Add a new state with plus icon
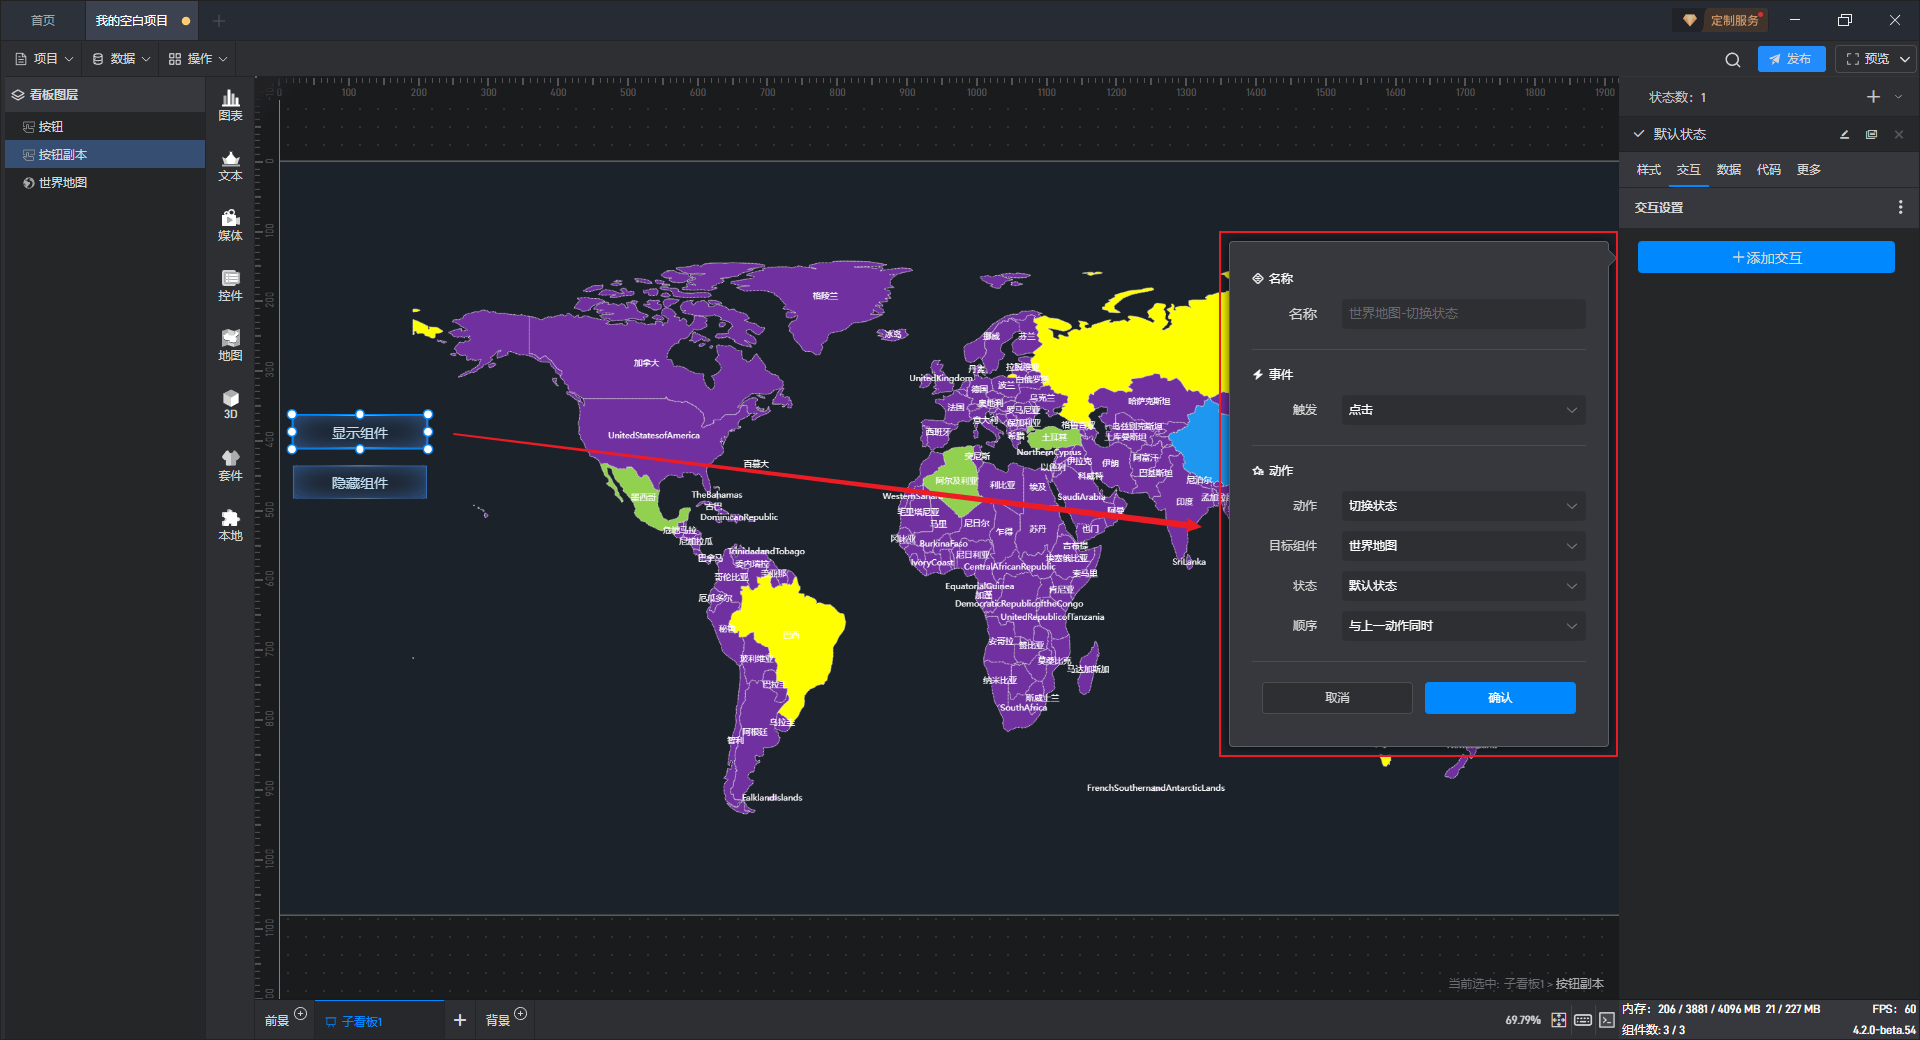The image size is (1920, 1040). click(1873, 97)
